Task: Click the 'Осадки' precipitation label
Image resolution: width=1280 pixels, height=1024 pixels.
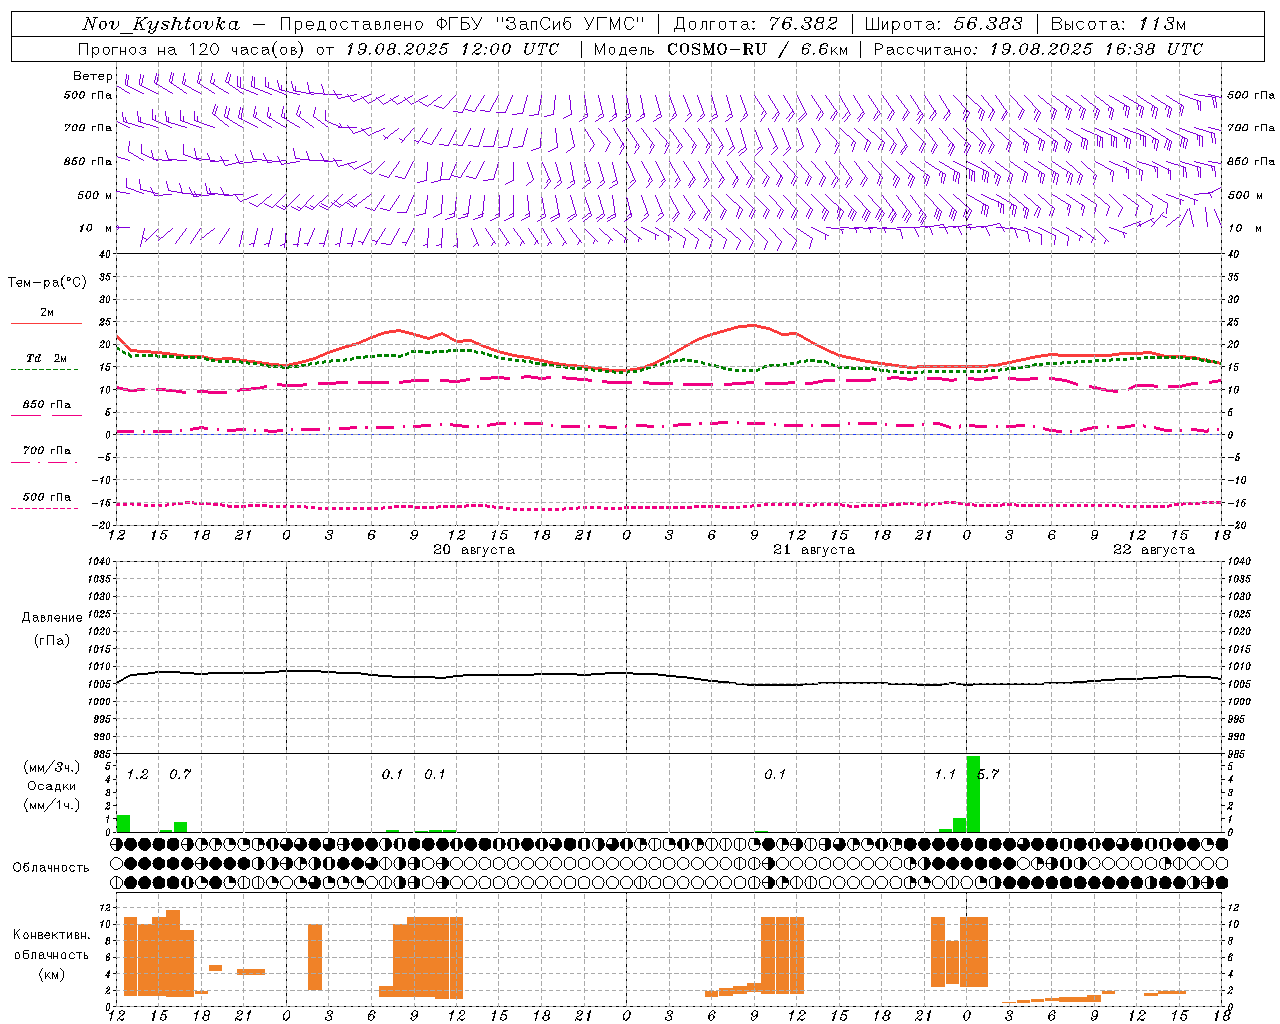Action: click(52, 786)
